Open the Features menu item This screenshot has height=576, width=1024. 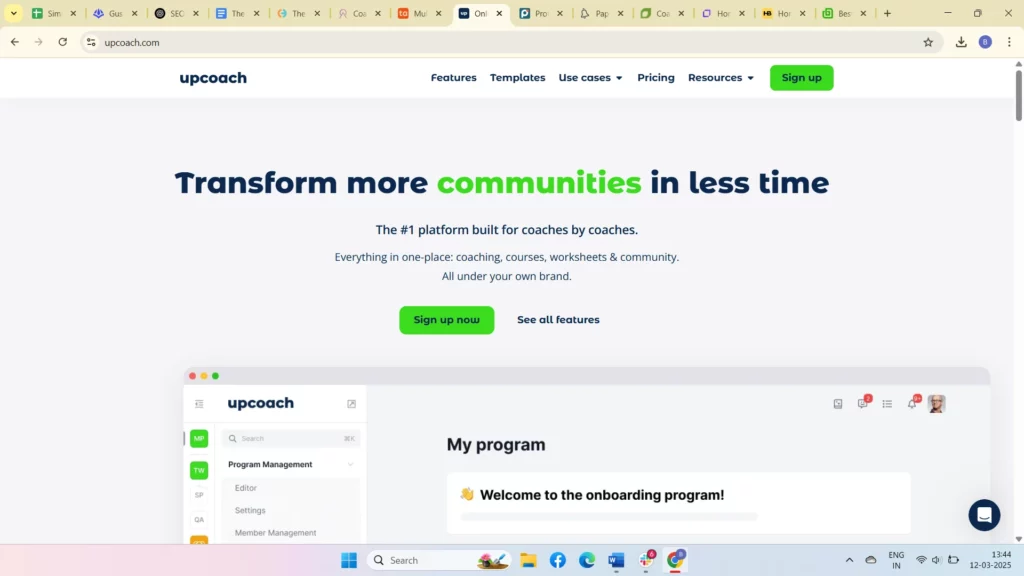click(x=453, y=78)
